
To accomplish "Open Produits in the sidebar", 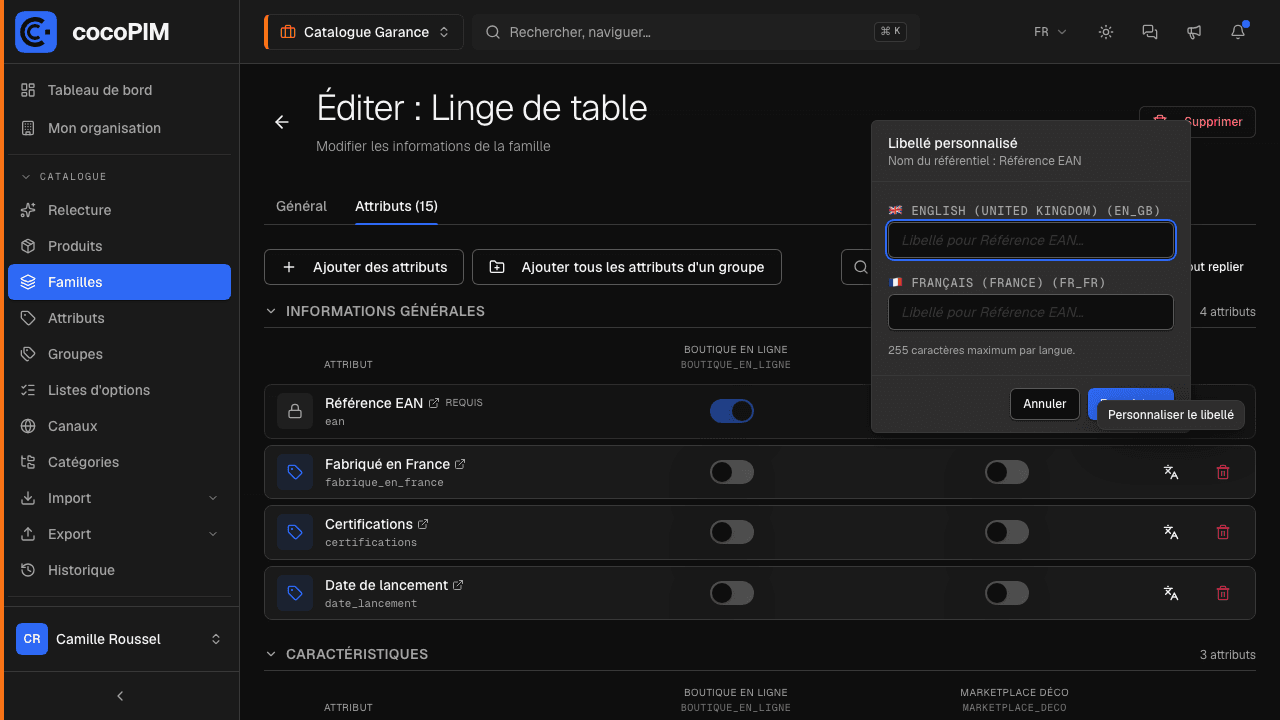I will 120,246.
